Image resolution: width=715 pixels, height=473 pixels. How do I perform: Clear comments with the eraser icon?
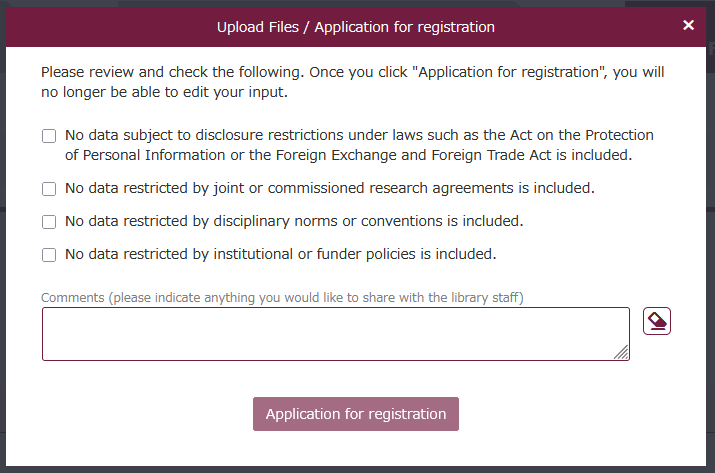[657, 321]
